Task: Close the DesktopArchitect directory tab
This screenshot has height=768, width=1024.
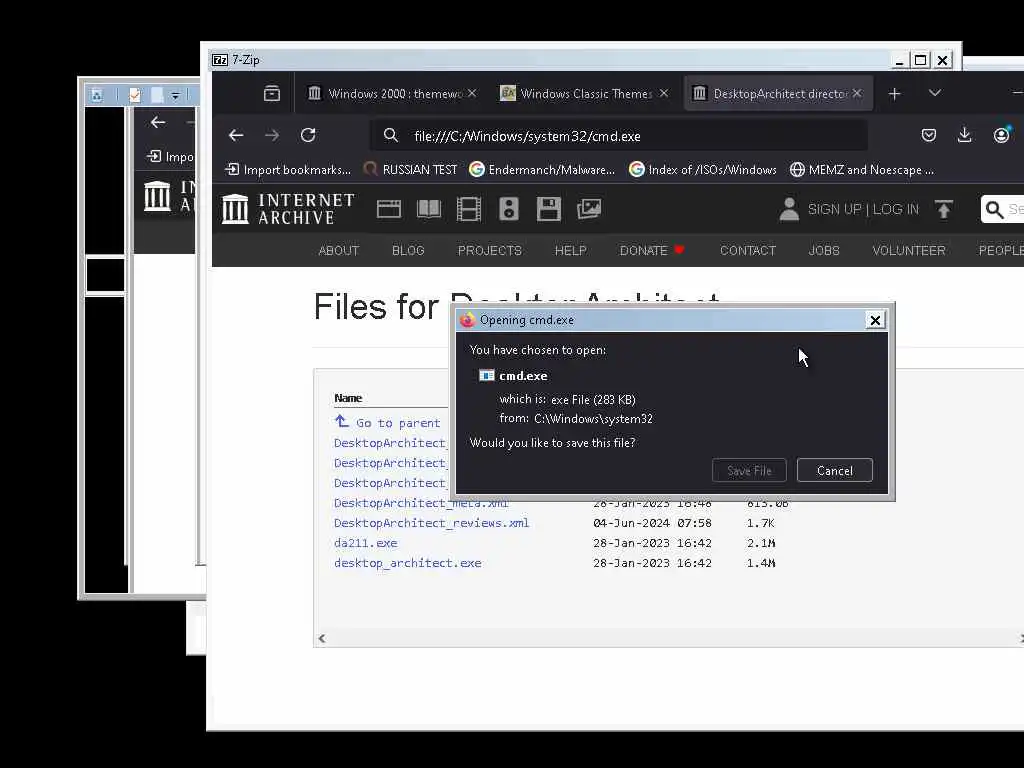Action: click(857, 93)
